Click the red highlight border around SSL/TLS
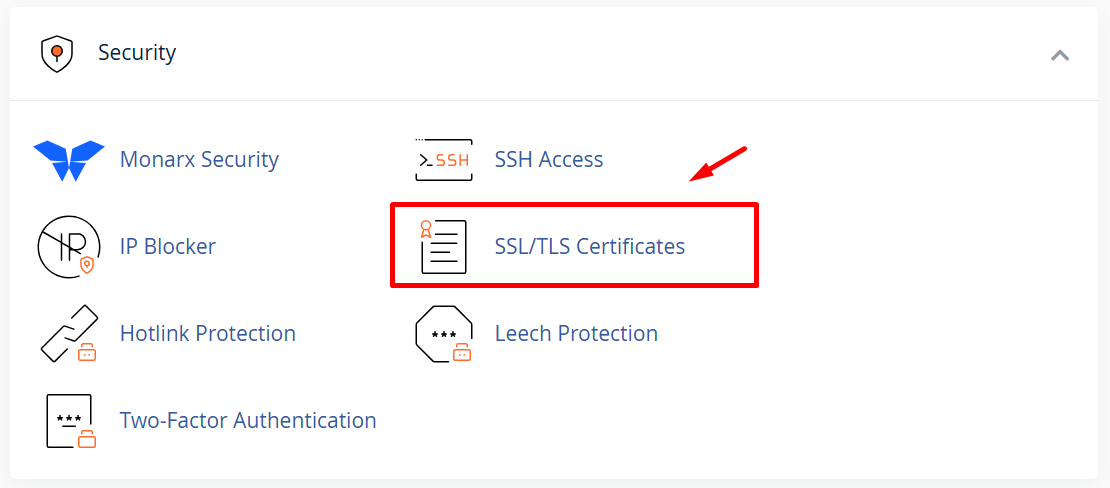 click(x=575, y=205)
